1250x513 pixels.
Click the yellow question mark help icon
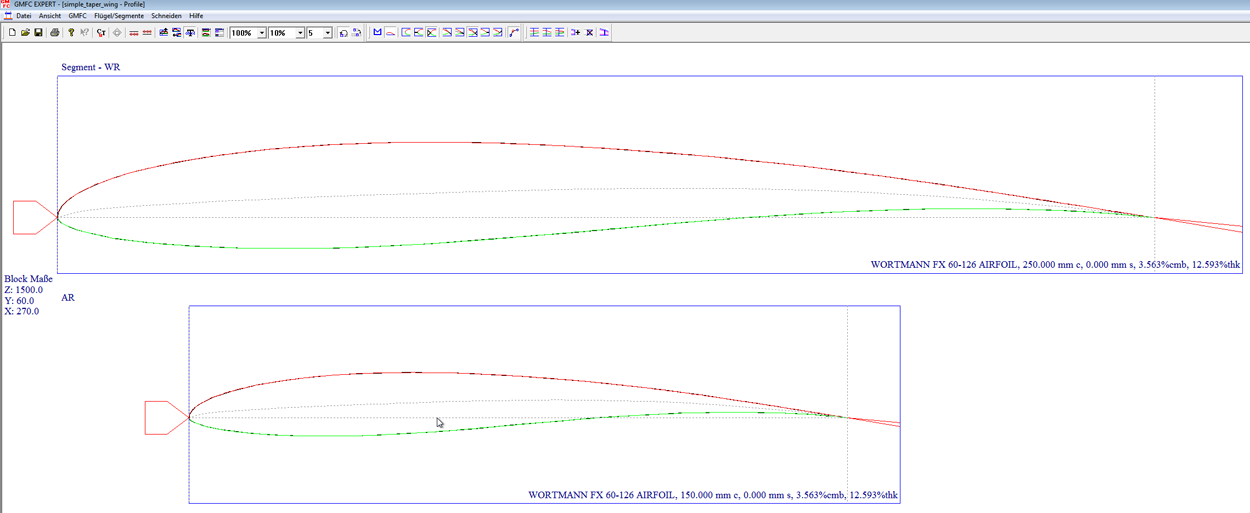71,33
